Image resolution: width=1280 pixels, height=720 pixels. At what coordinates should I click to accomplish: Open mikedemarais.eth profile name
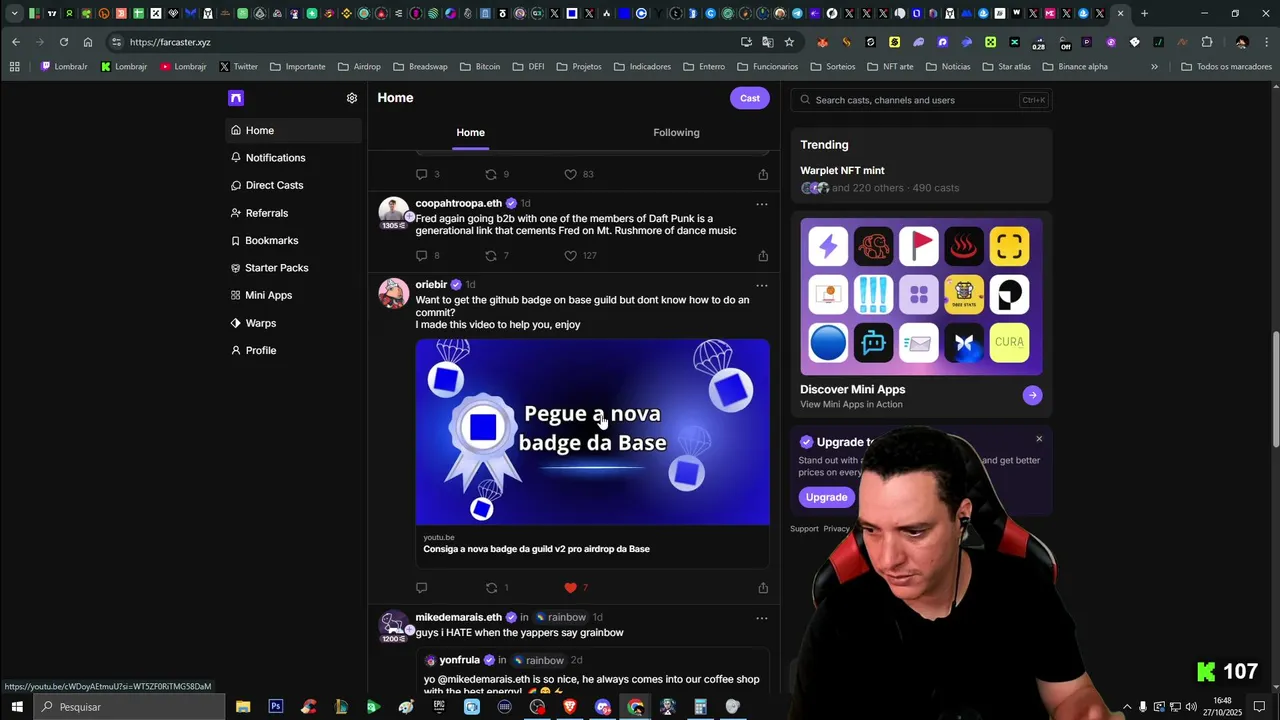pos(458,618)
